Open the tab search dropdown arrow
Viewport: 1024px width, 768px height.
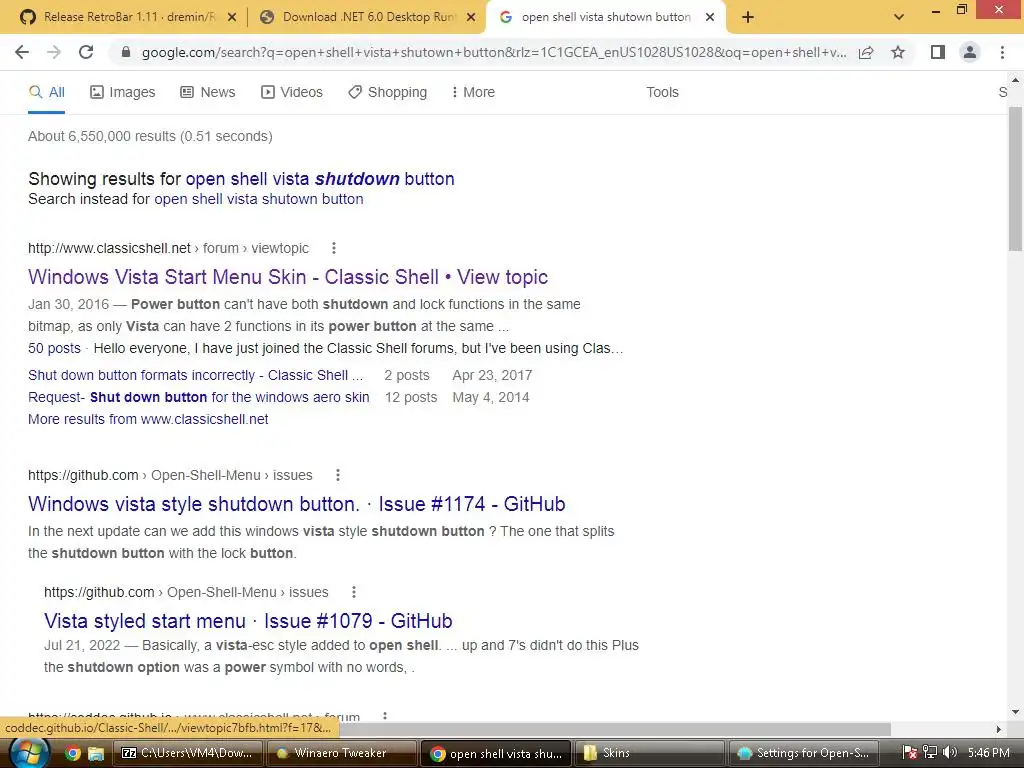899,17
